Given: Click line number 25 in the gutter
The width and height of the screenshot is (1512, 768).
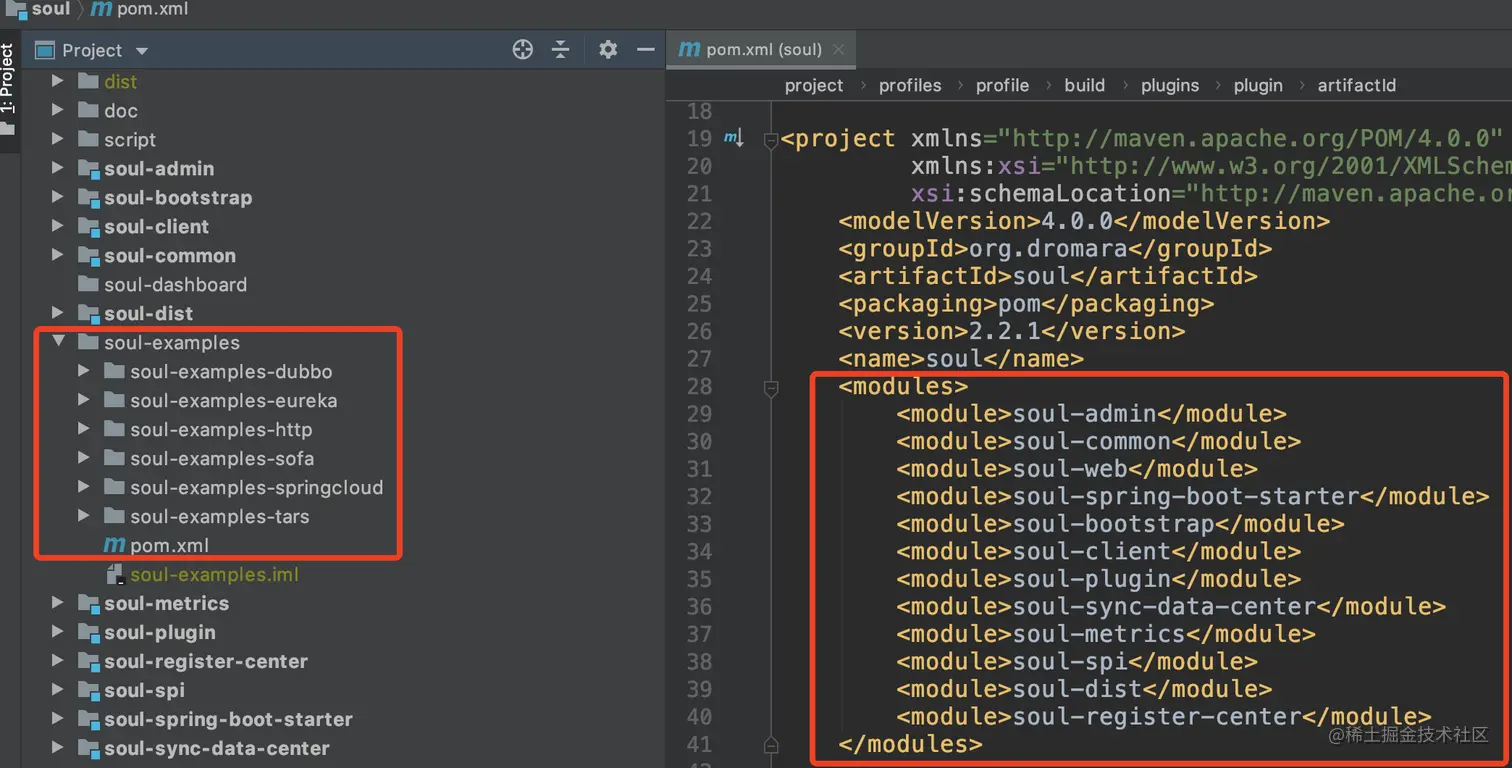Looking at the screenshot, I should point(699,304).
